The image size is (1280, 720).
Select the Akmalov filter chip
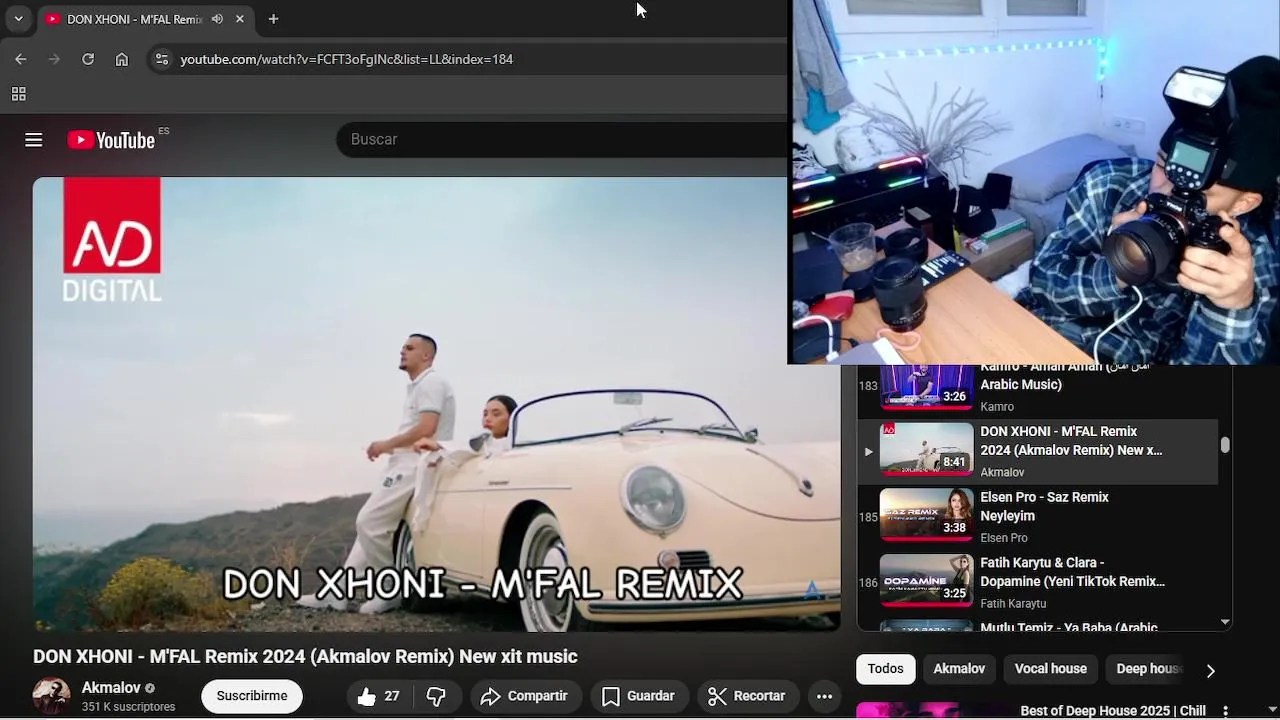click(x=959, y=669)
